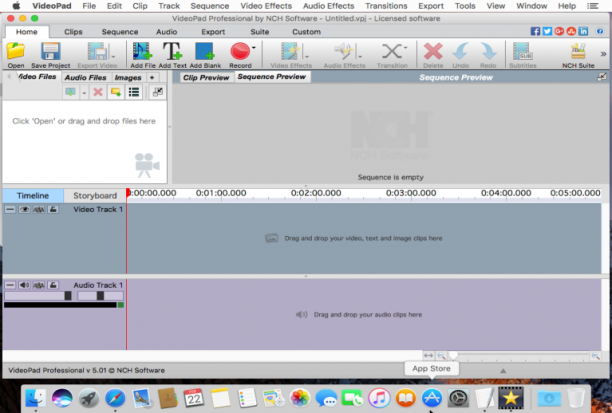Mute Audio Track 1 speaker button

[x=24, y=285]
